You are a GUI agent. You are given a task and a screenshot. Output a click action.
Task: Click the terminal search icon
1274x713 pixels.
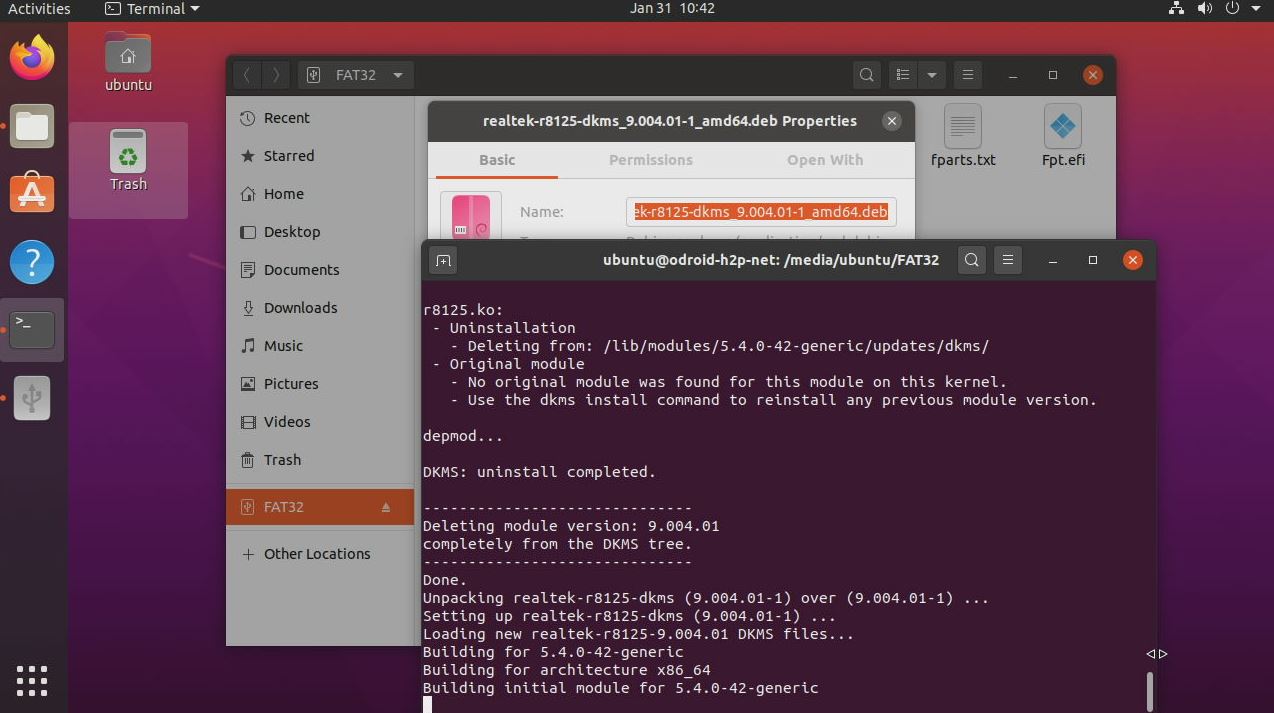971,260
